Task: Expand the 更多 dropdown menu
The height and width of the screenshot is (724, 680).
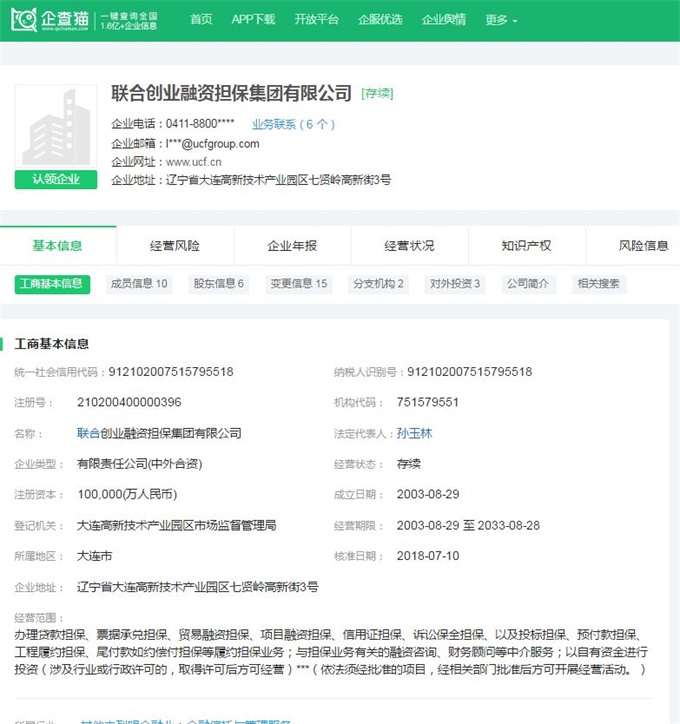Action: point(501,20)
